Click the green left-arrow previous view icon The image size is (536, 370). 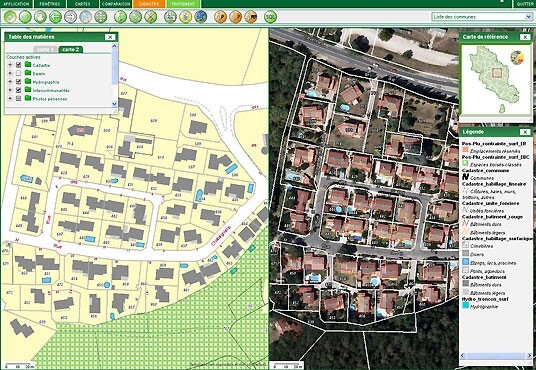click(55, 17)
